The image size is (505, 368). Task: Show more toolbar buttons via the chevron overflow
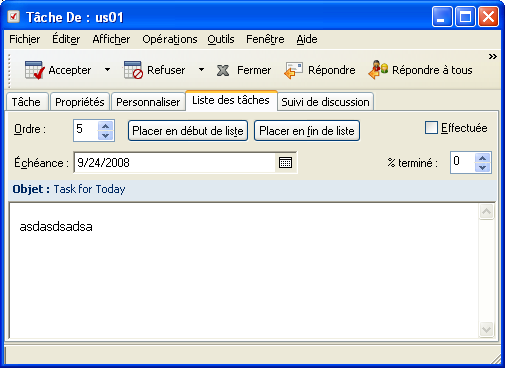[x=493, y=56]
